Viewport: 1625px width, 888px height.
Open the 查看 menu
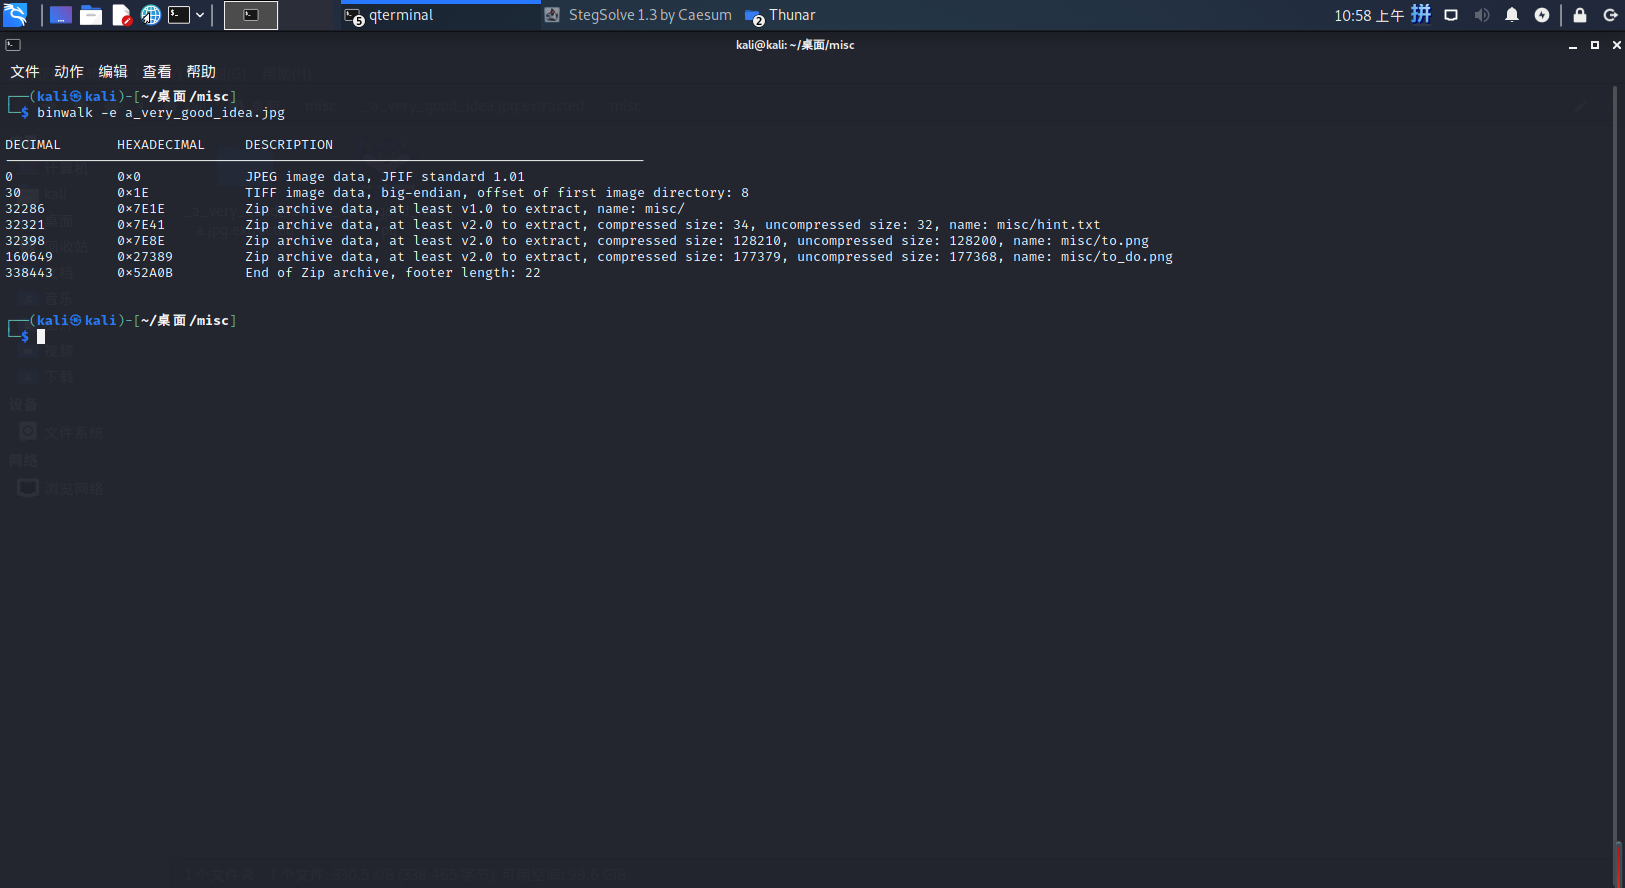157,72
